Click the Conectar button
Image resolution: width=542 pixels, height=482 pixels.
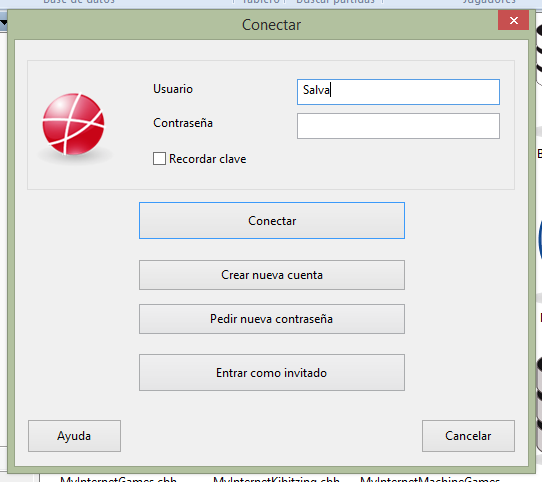point(272,221)
